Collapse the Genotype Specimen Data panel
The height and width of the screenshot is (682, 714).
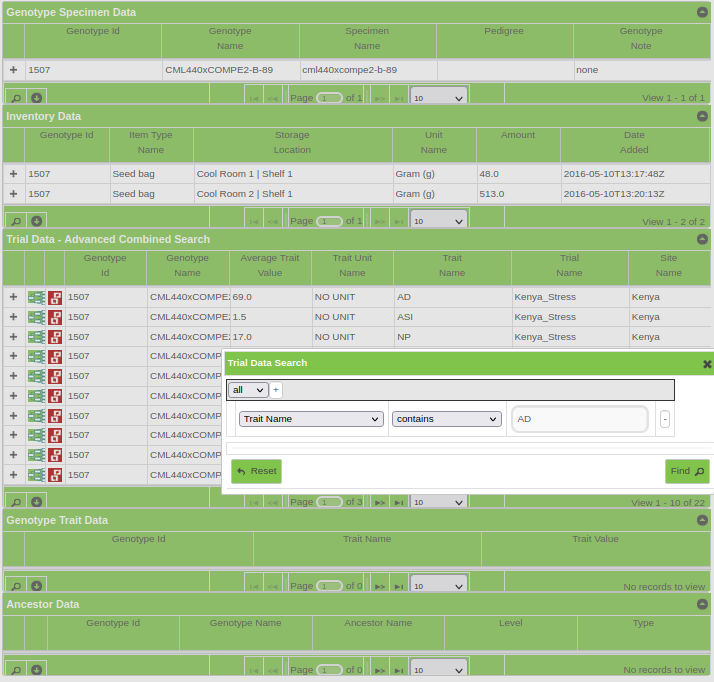[702, 13]
